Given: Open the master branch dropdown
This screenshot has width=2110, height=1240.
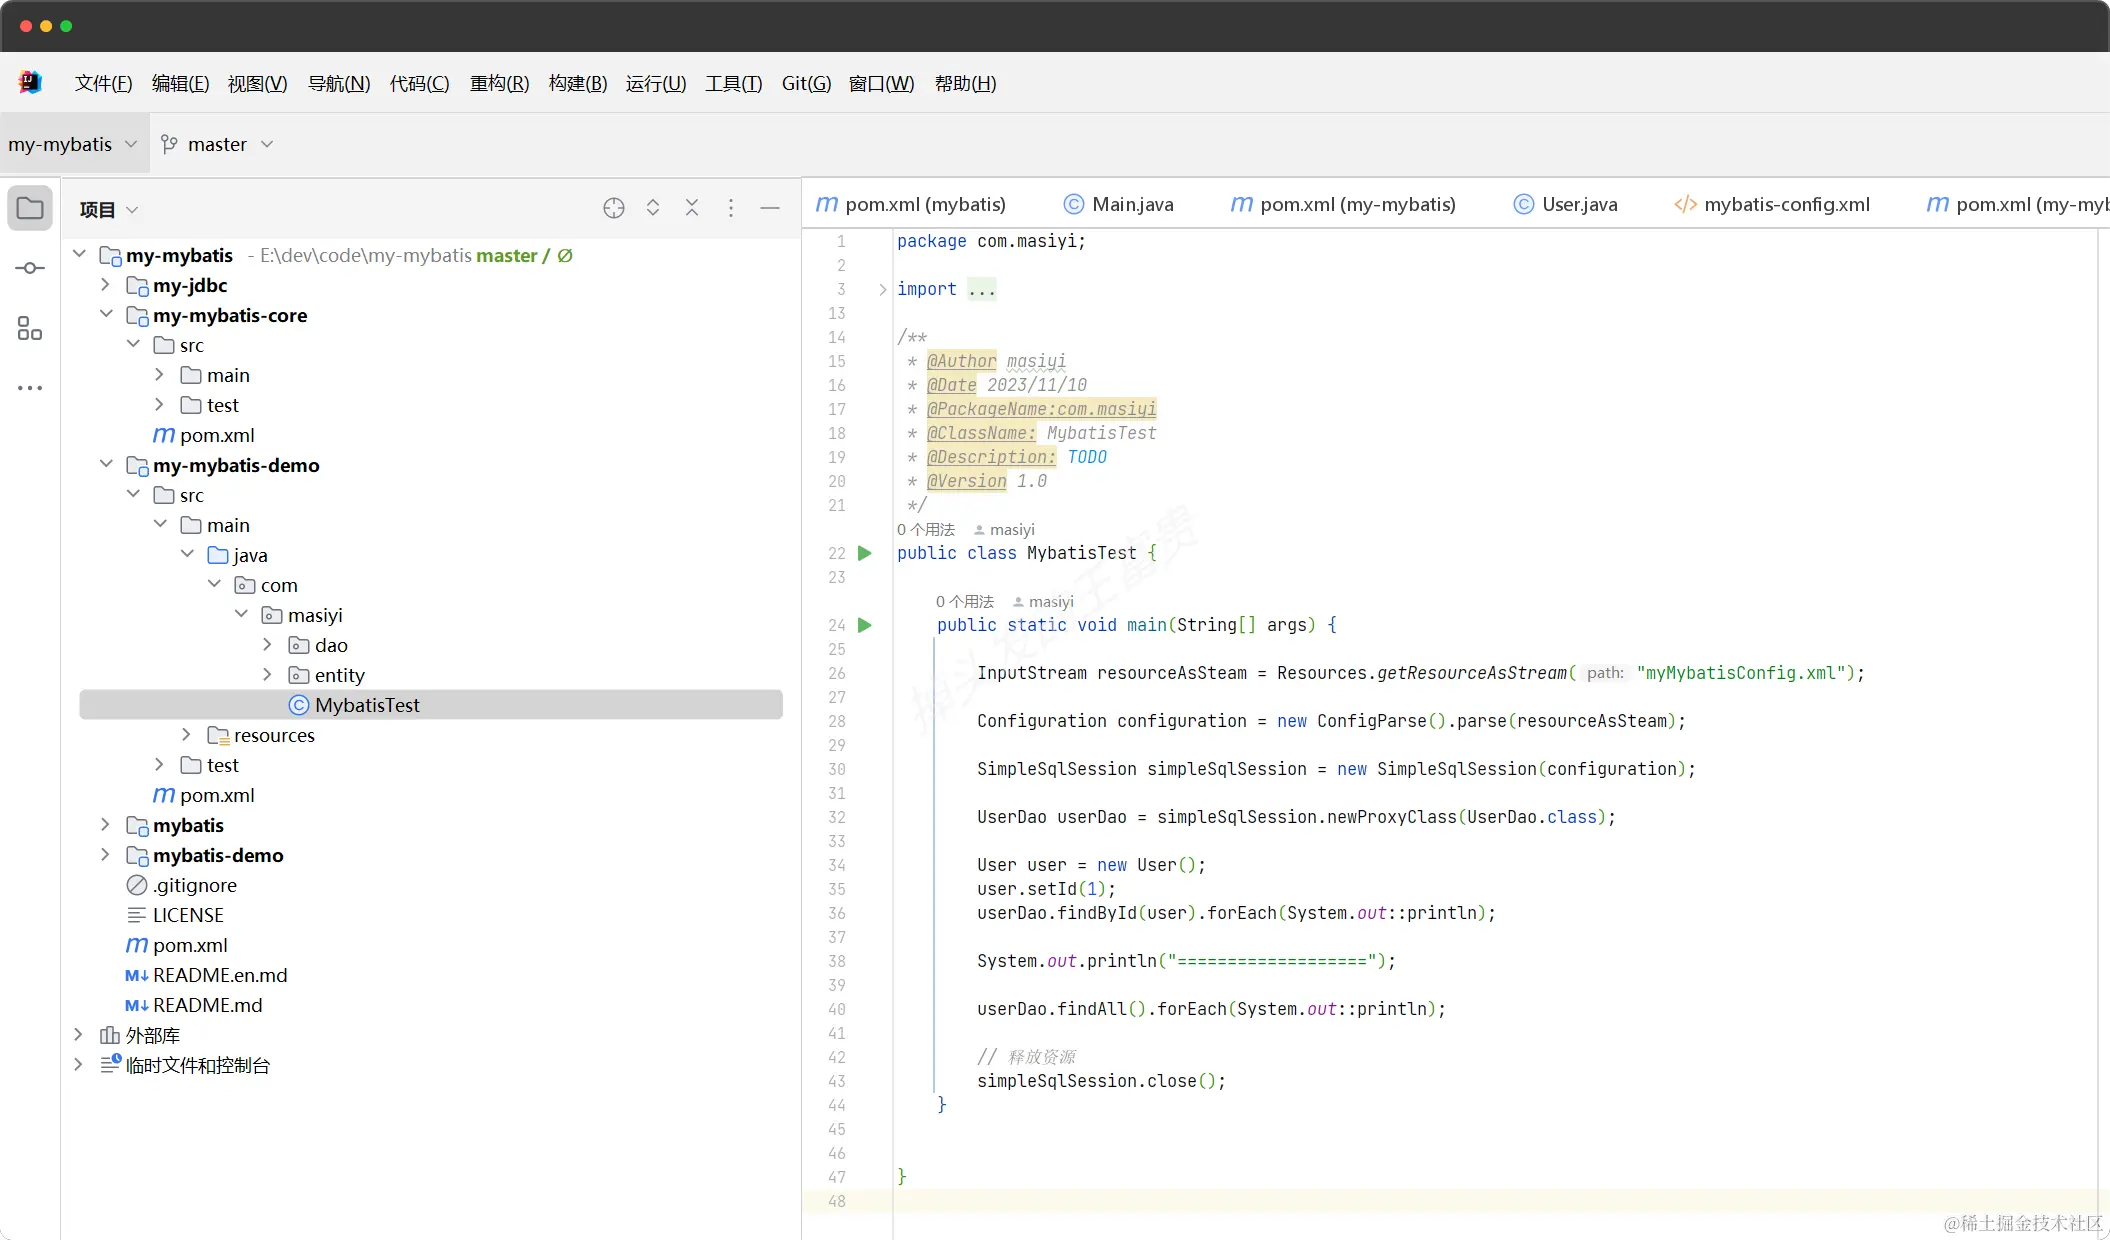Looking at the screenshot, I should (217, 144).
